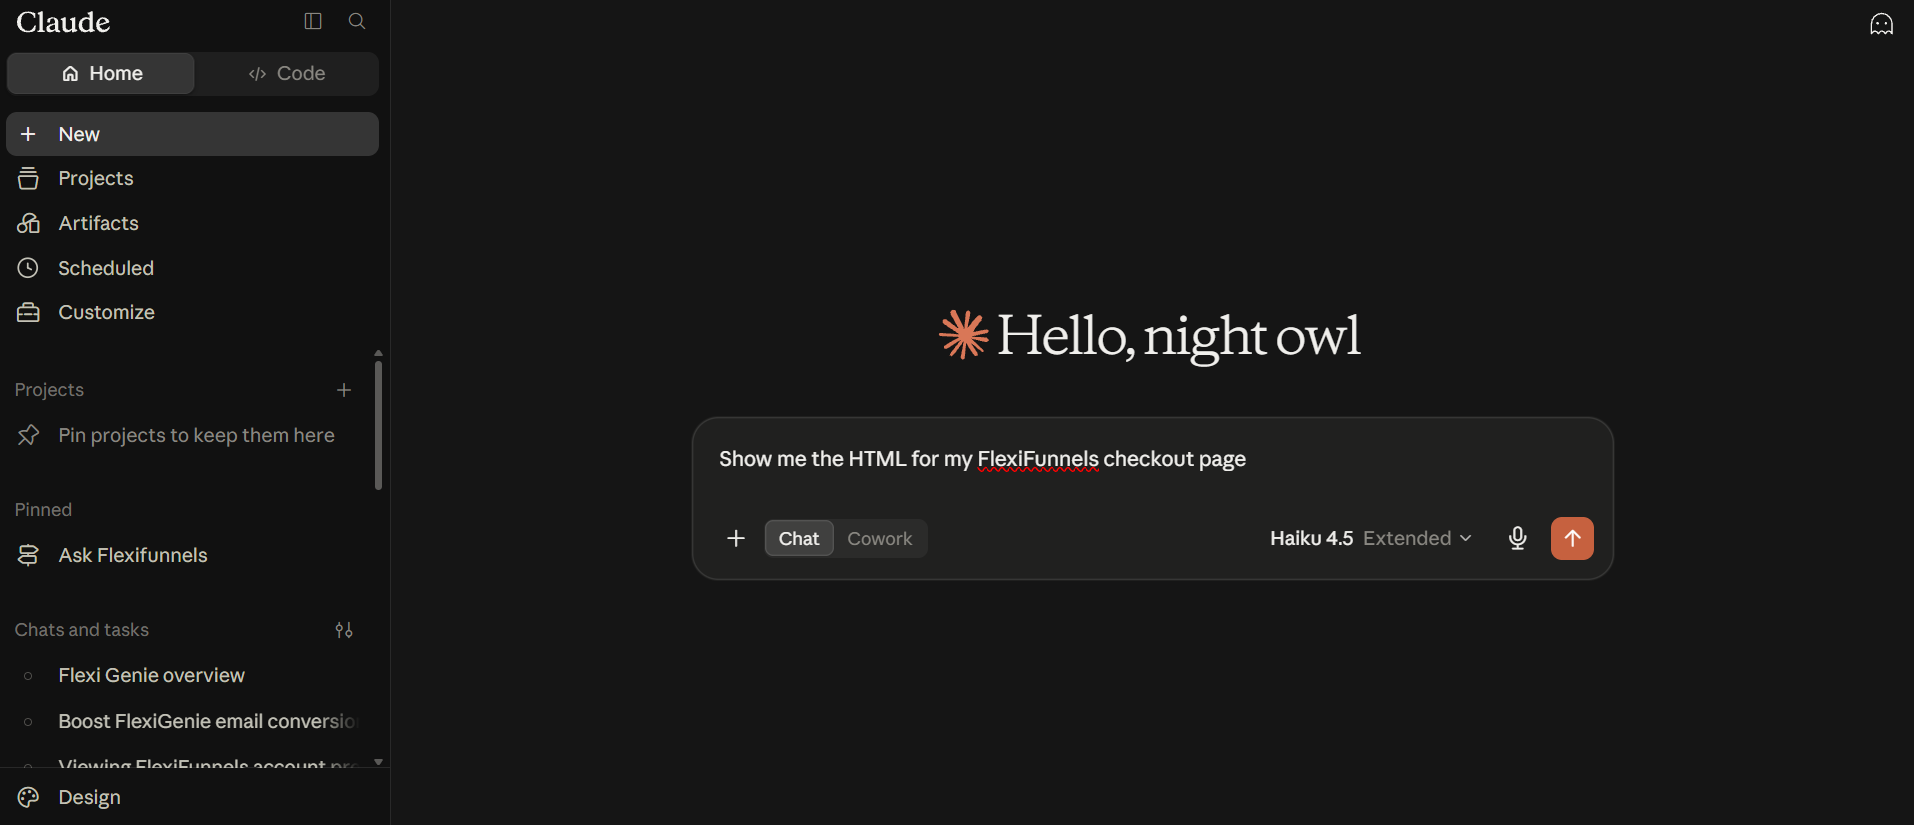
Task: Send the message with the arrow button
Action: coord(1572,539)
